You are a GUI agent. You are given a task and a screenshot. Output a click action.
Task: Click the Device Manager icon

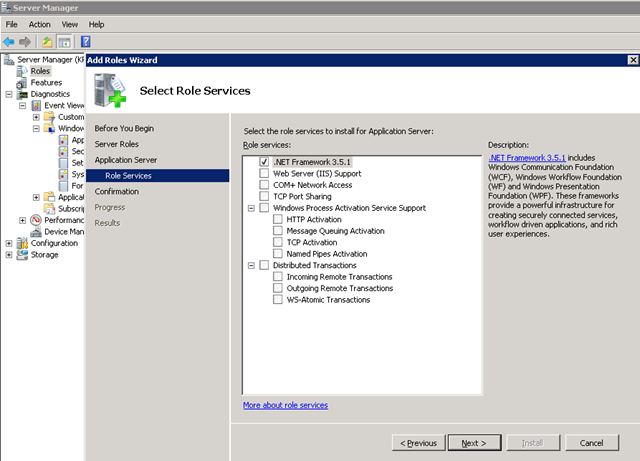pyautogui.click(x=36, y=232)
